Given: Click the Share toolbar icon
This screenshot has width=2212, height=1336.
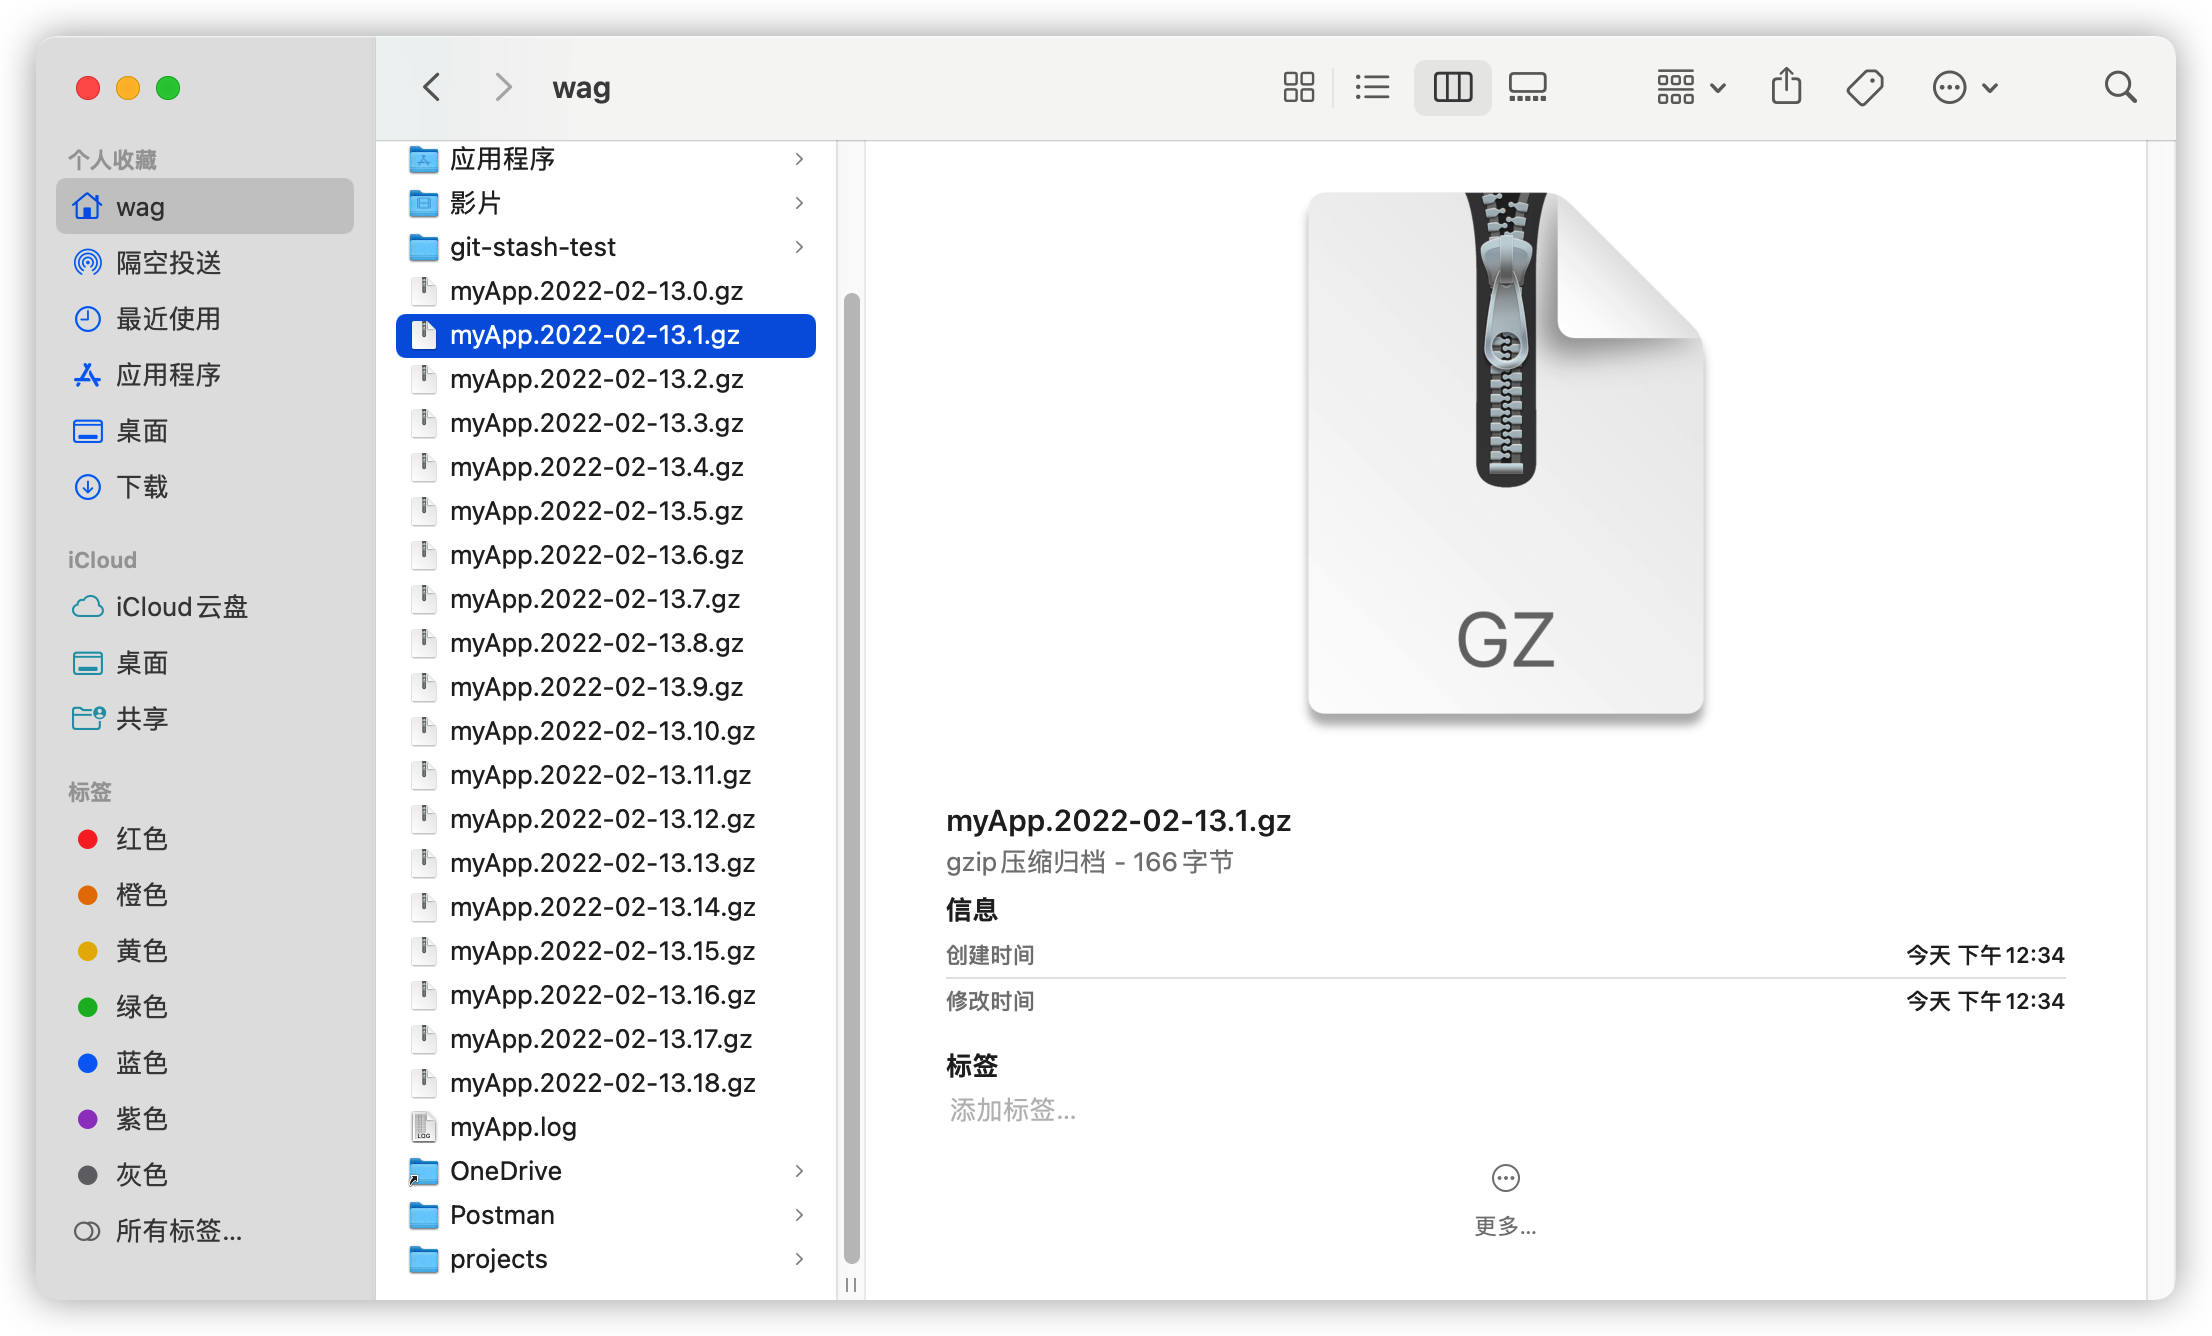Looking at the screenshot, I should pyautogui.click(x=1786, y=87).
